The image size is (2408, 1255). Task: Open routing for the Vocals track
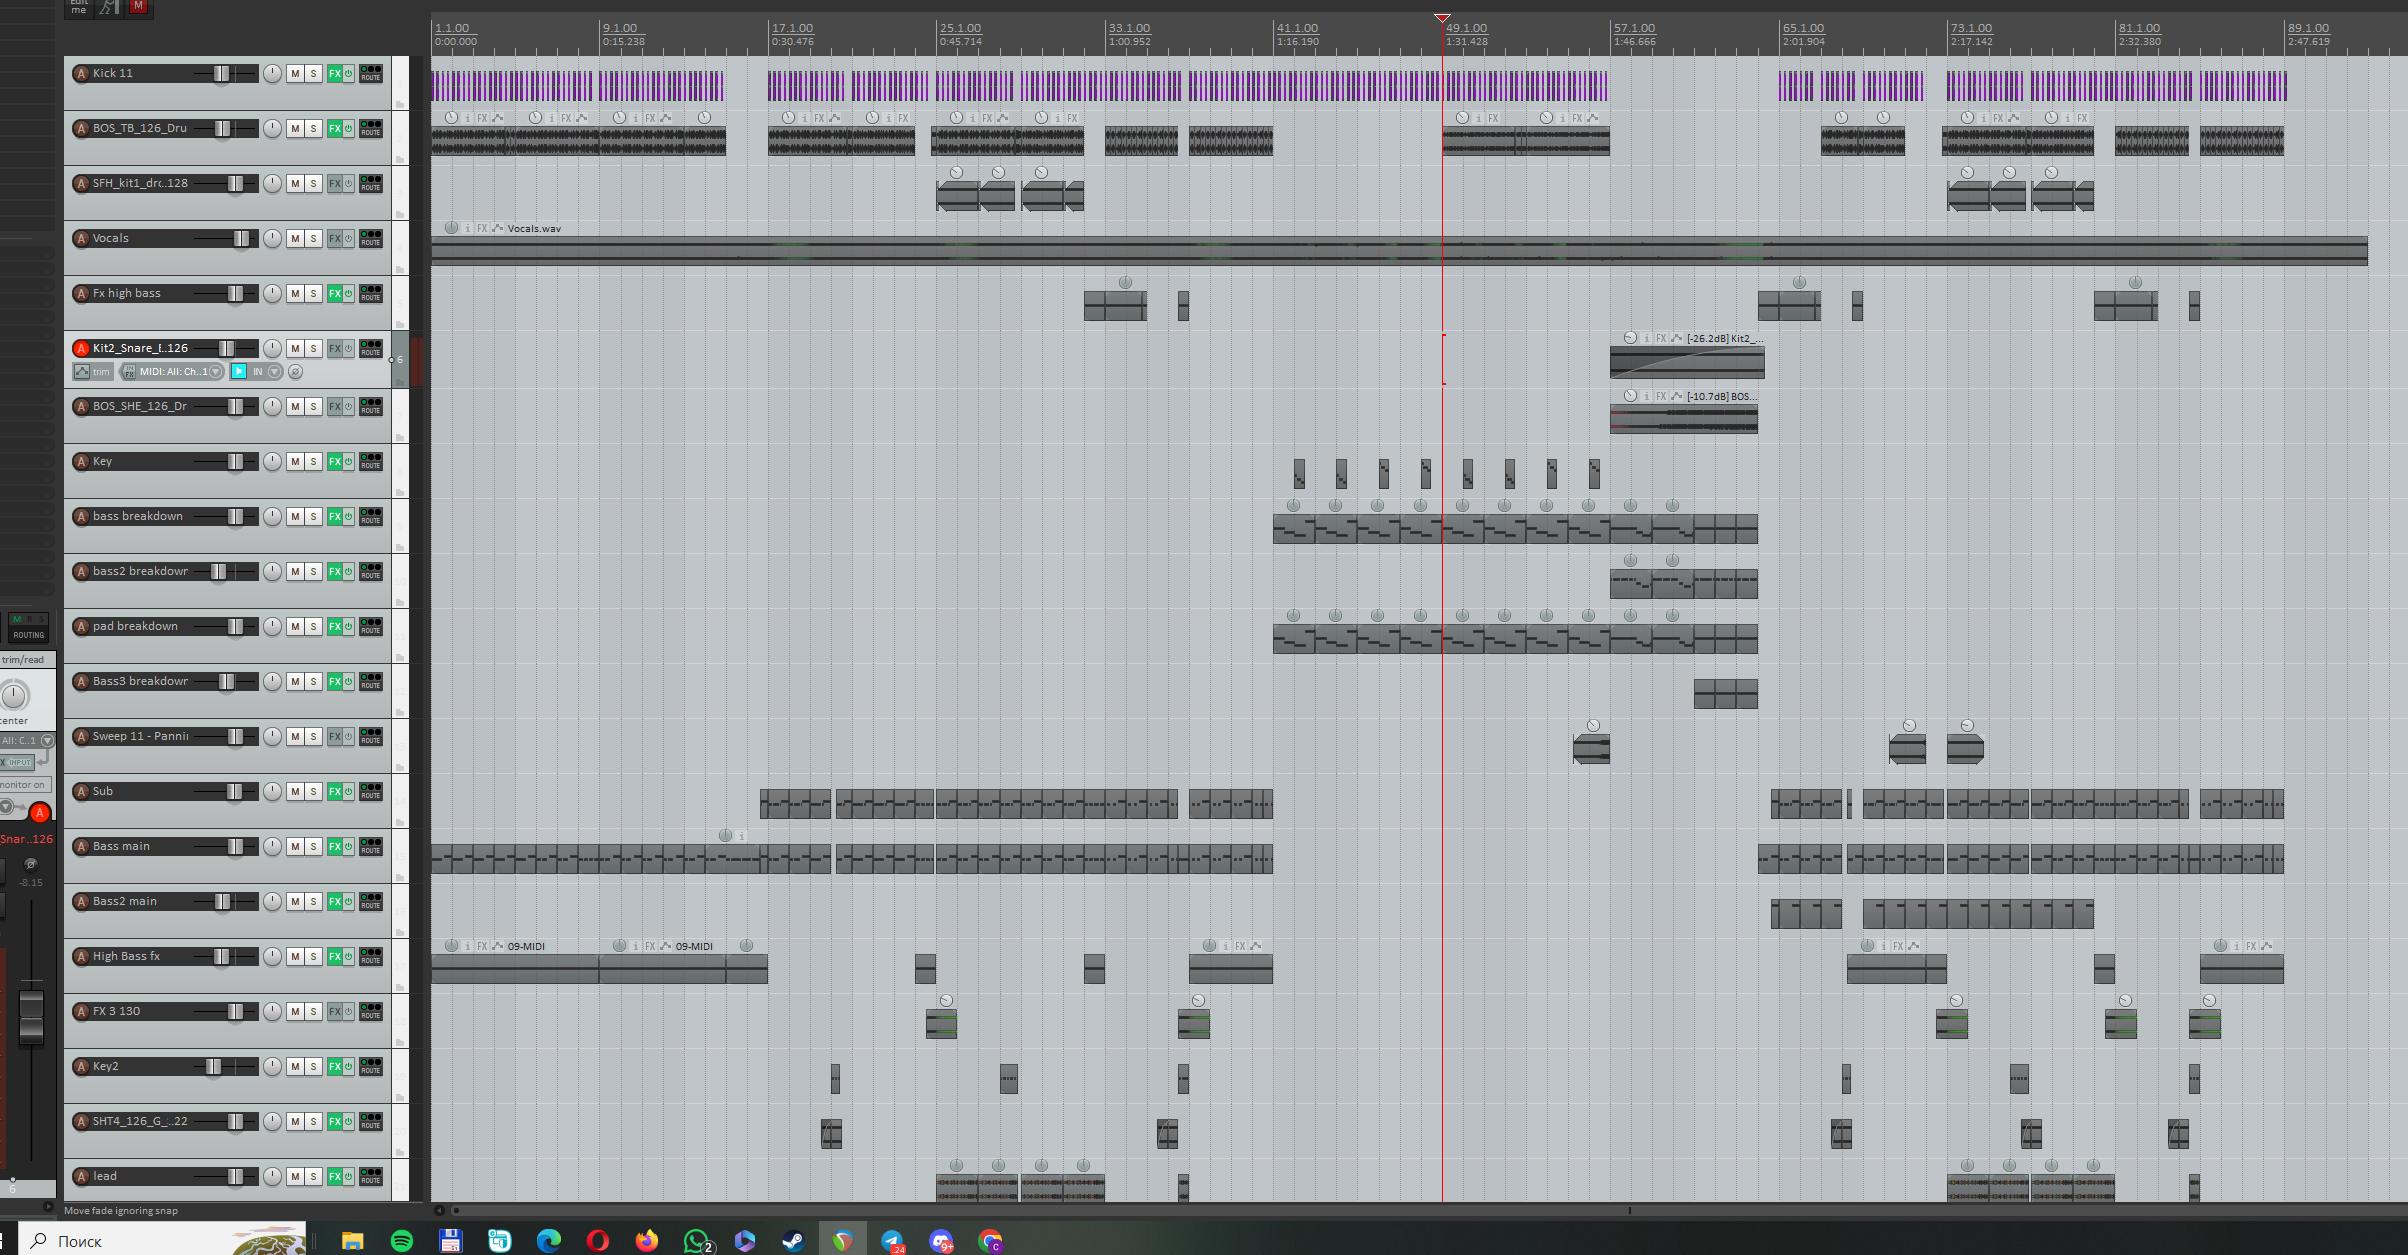tap(371, 238)
